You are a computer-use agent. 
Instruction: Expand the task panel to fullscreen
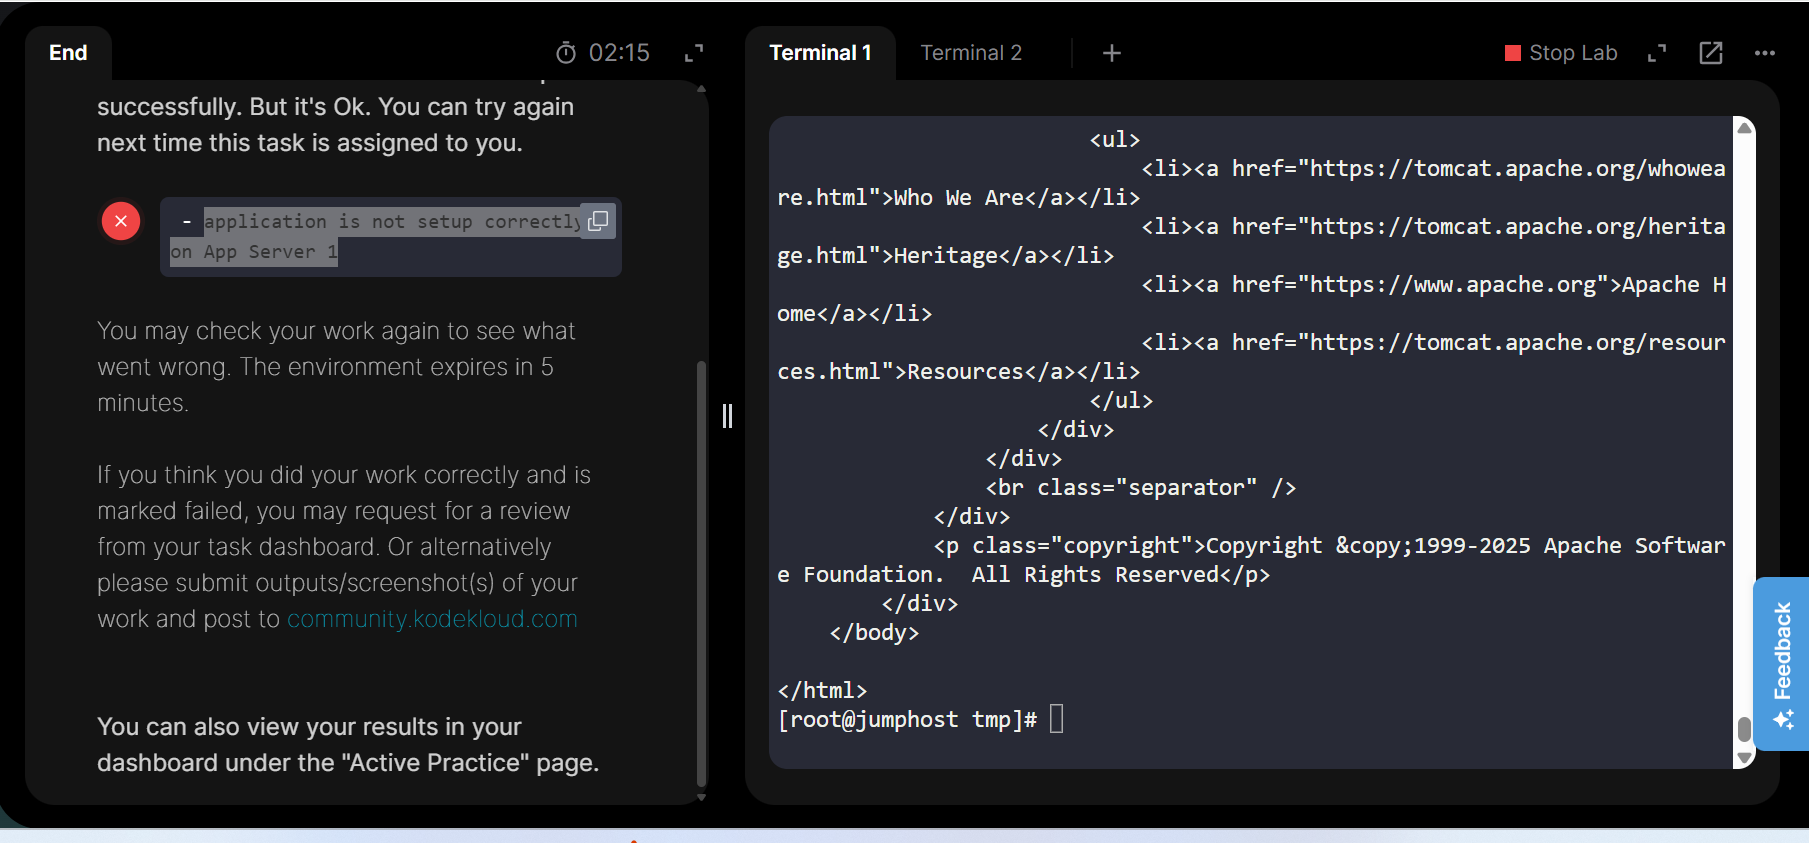[694, 53]
